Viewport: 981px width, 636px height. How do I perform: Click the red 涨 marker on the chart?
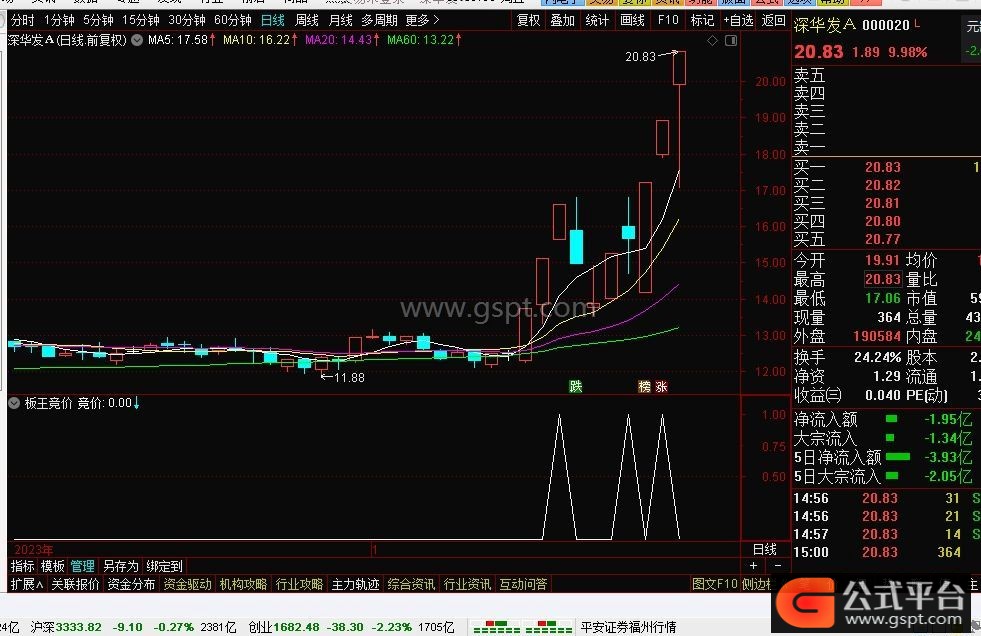[x=661, y=386]
